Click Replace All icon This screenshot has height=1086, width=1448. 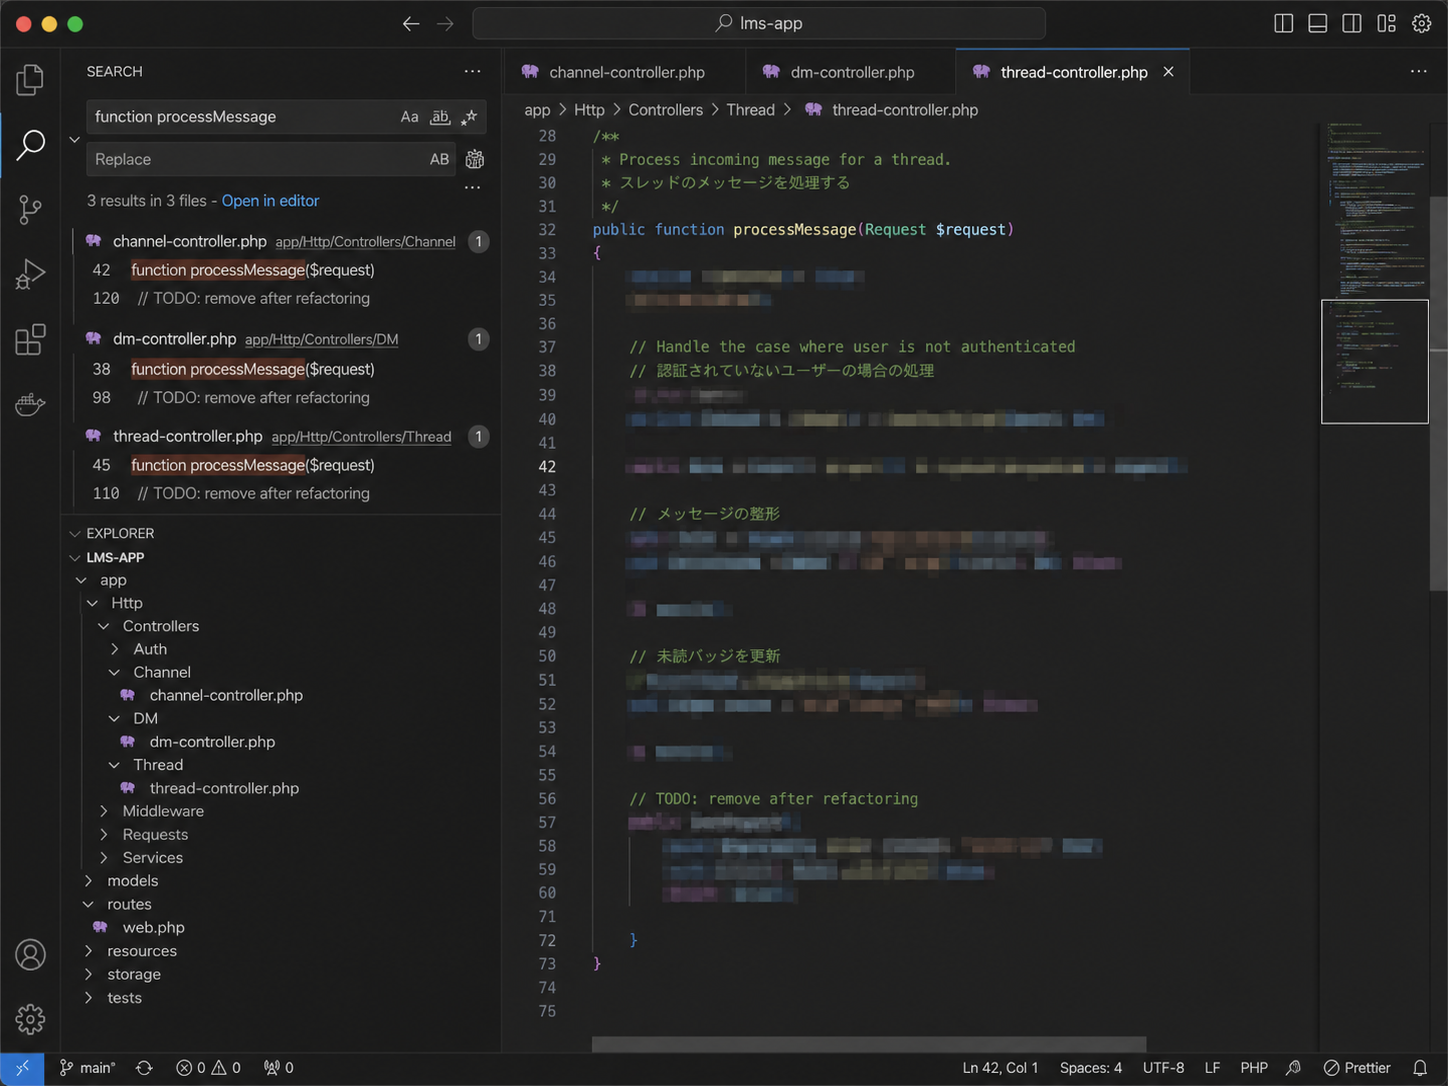click(475, 159)
